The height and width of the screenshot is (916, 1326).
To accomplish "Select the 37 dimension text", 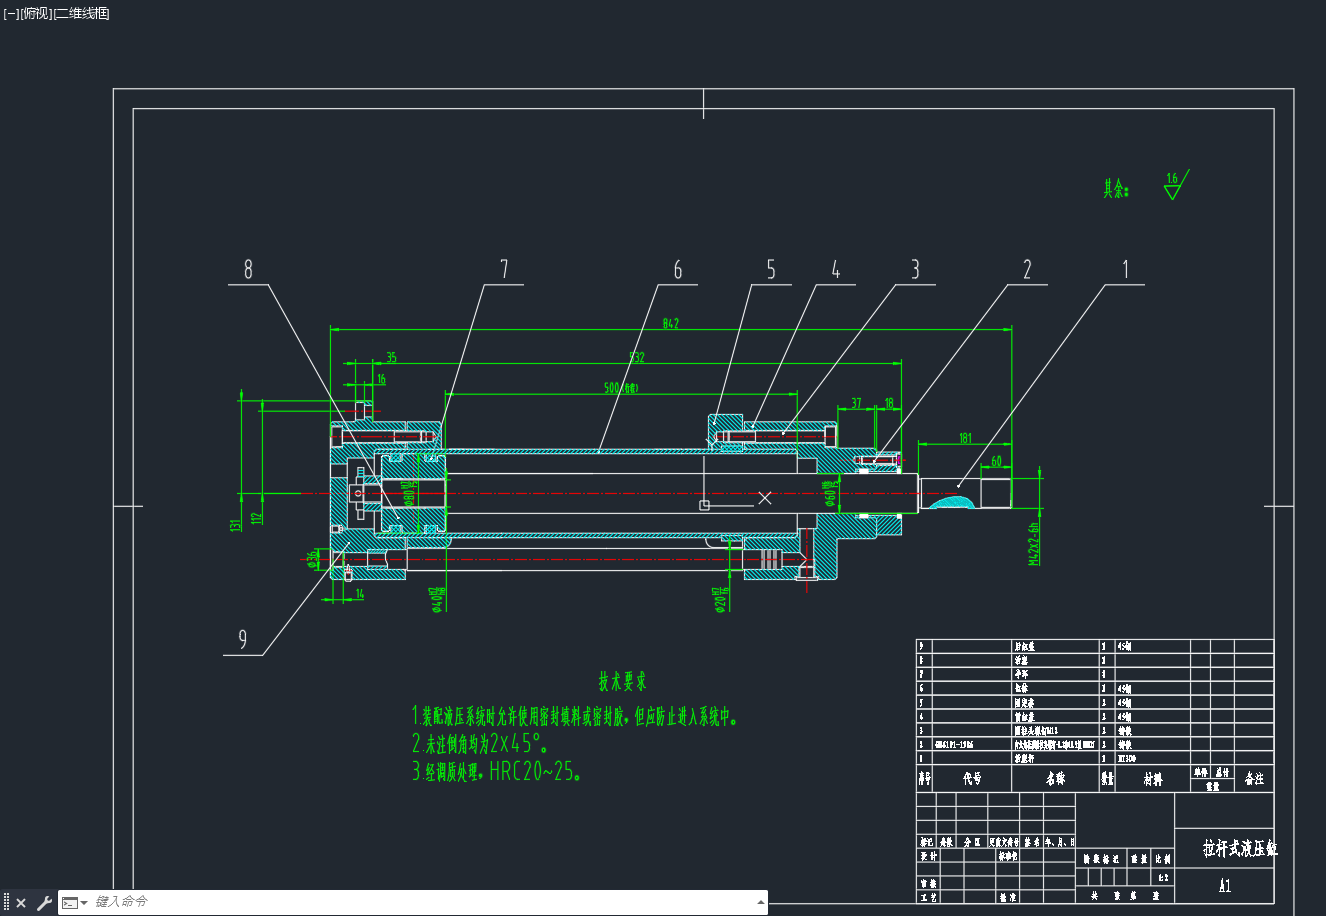I will click(856, 404).
